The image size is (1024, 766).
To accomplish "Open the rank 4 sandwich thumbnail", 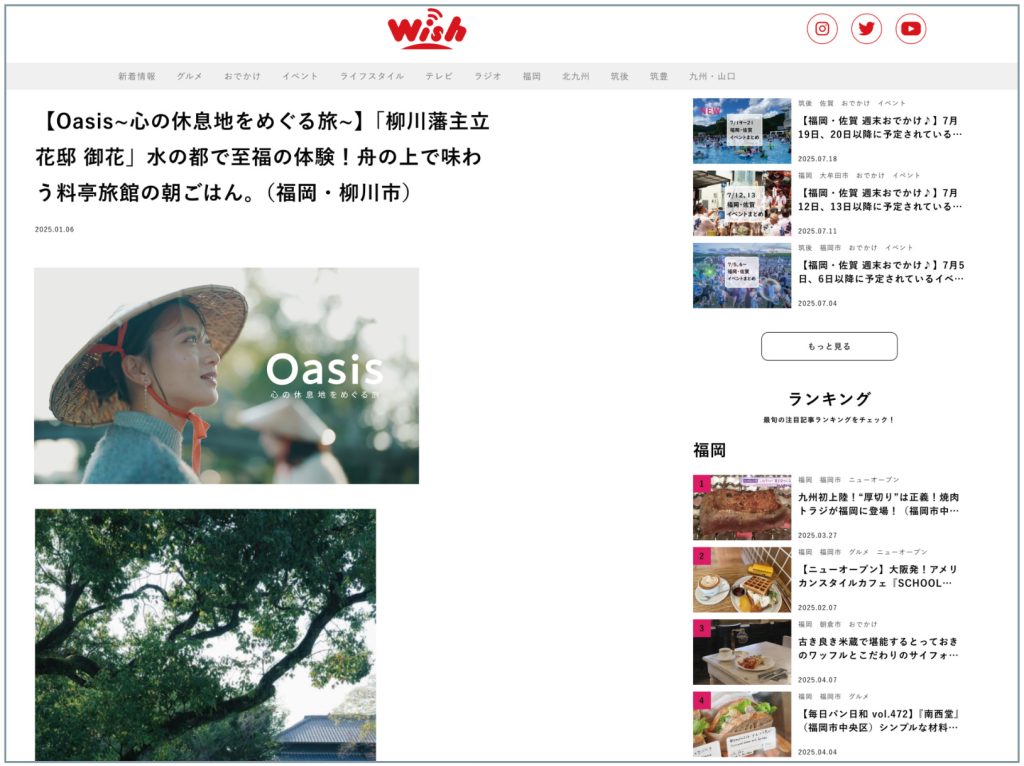I will click(x=742, y=723).
